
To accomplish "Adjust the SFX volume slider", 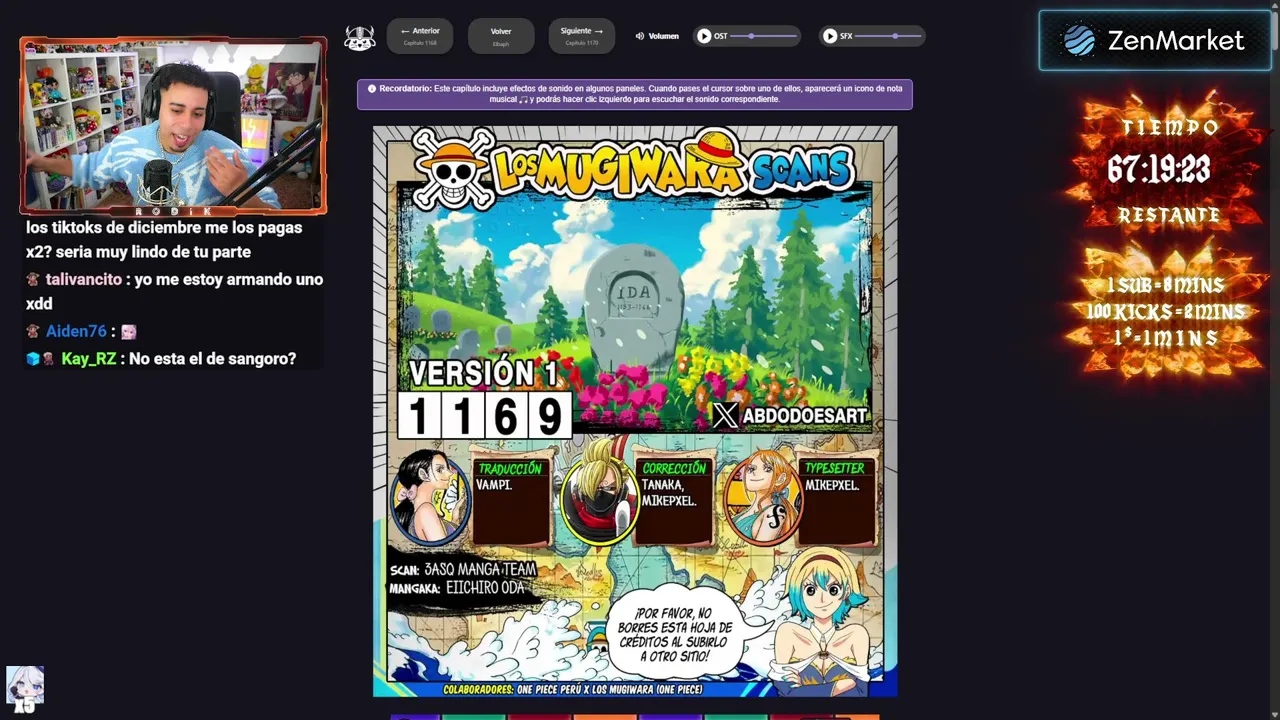I will click(x=889, y=36).
